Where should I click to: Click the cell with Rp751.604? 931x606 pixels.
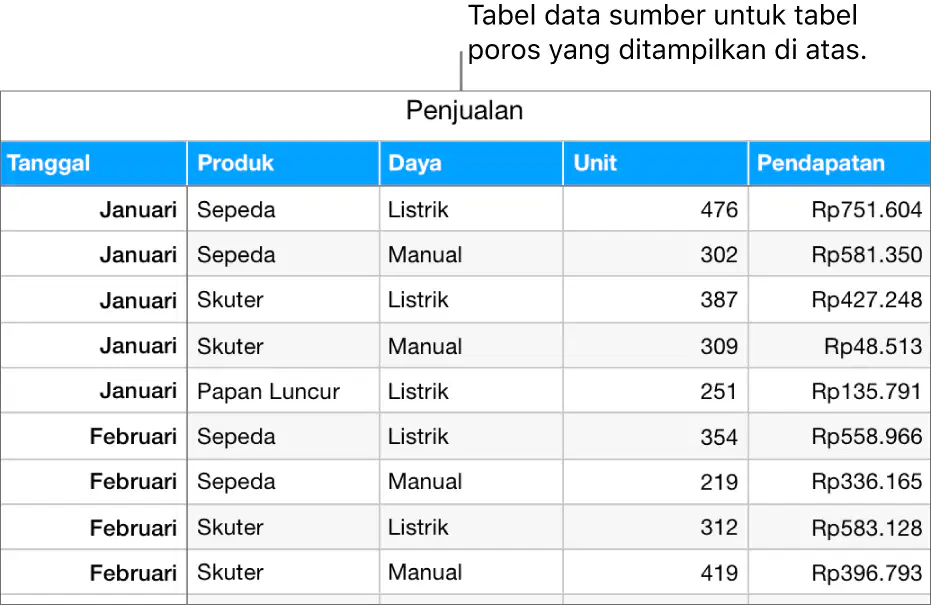840,209
